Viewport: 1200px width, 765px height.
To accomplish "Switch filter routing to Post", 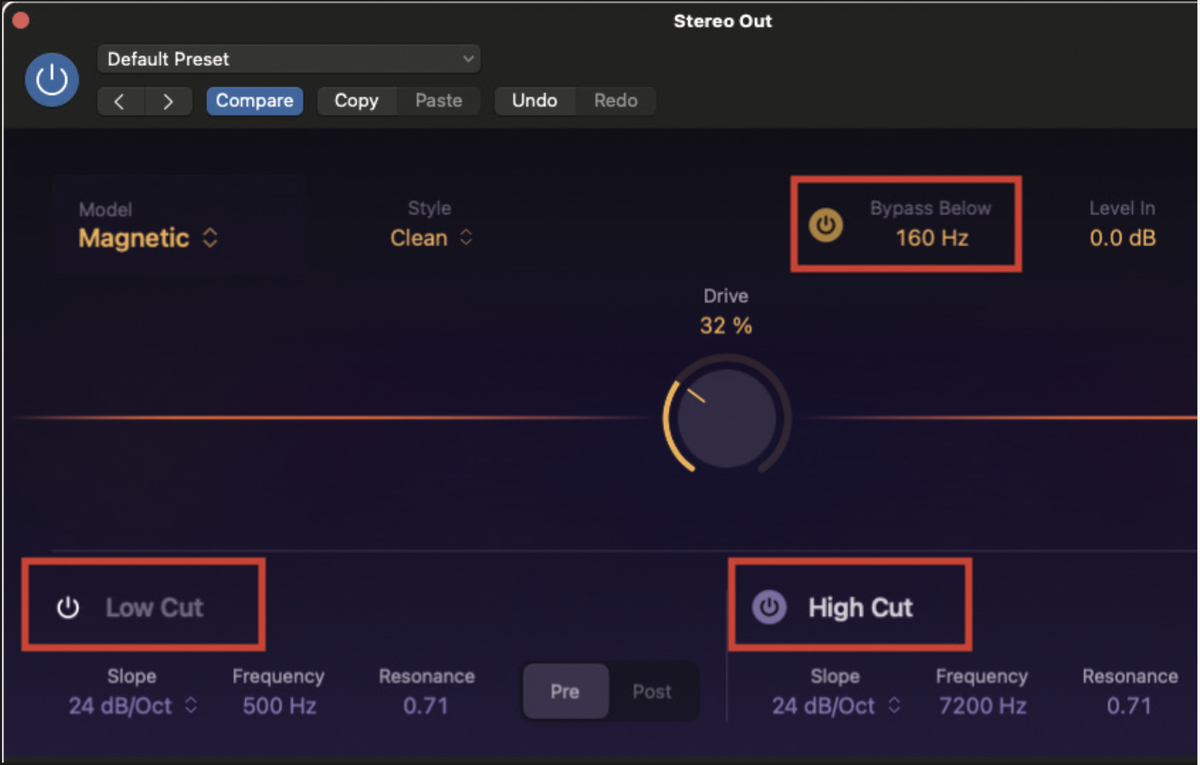I will coord(652,691).
